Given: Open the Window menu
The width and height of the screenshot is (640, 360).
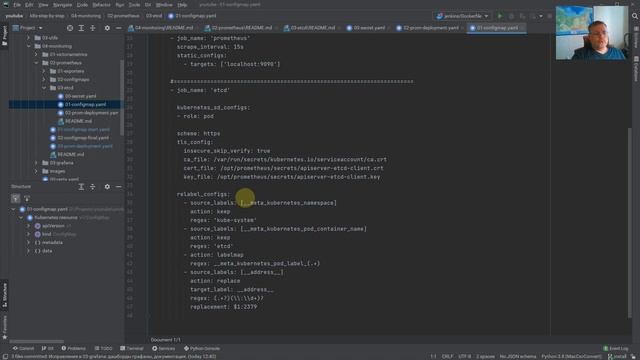Looking at the screenshot, I should (x=164, y=5).
